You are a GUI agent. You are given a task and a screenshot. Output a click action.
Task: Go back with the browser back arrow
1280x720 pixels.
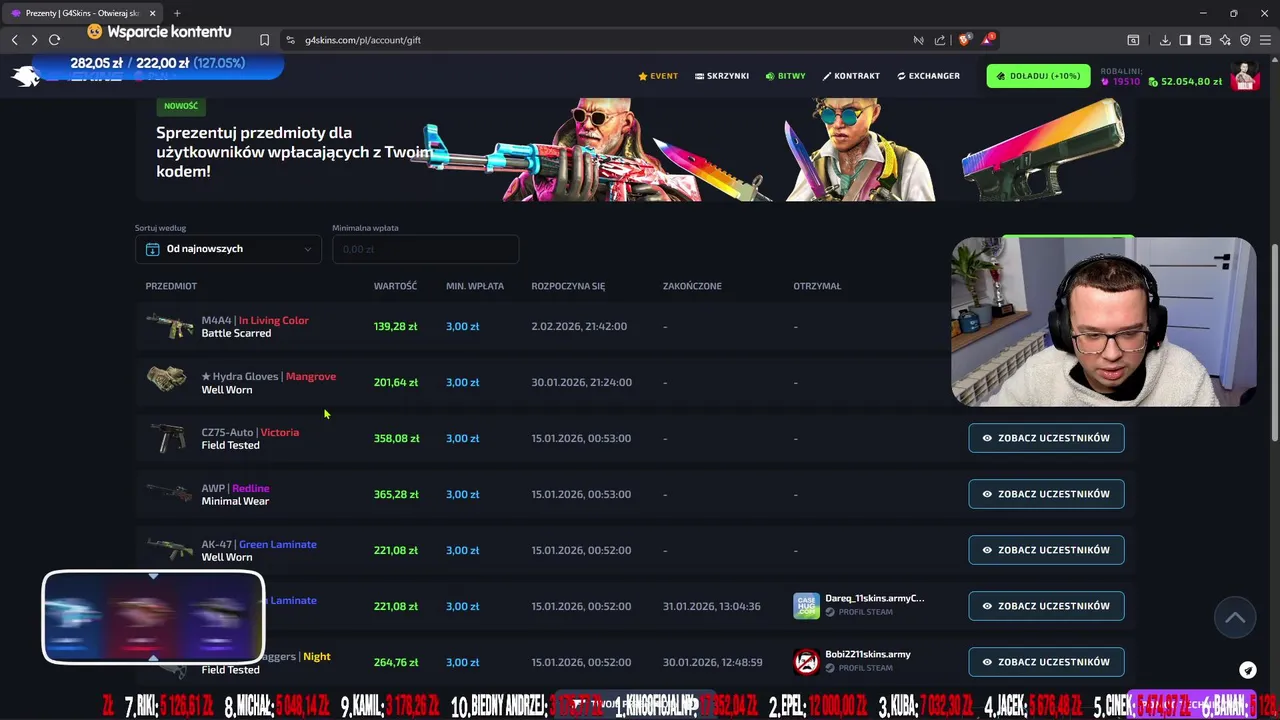click(14, 40)
